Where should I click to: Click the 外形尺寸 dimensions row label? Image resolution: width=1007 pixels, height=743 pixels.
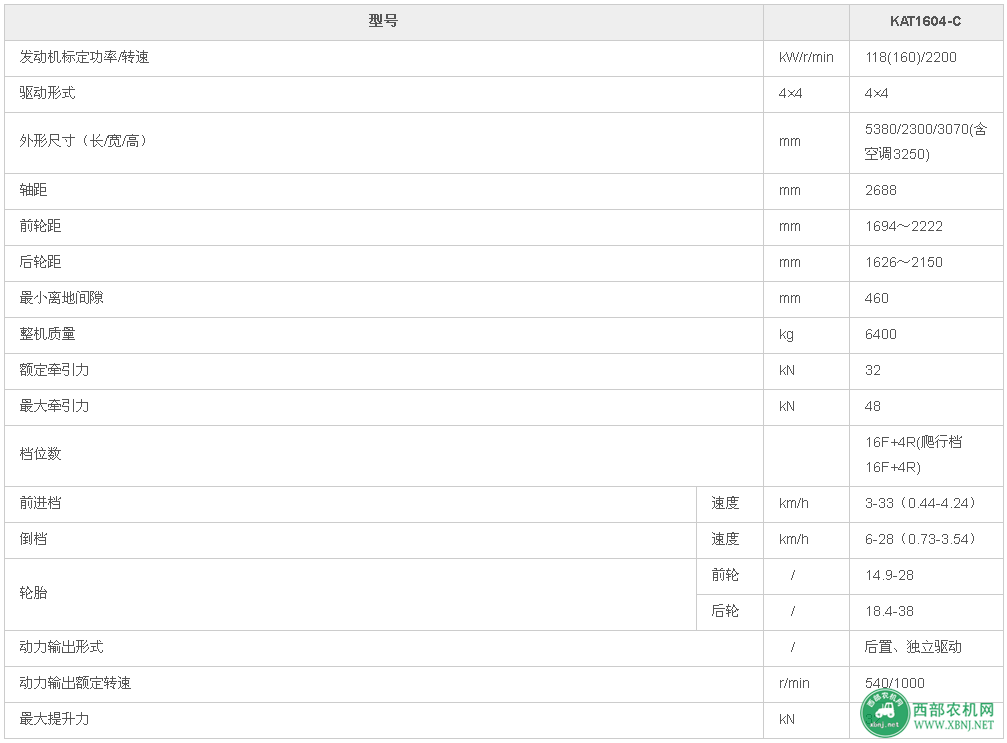point(83,141)
